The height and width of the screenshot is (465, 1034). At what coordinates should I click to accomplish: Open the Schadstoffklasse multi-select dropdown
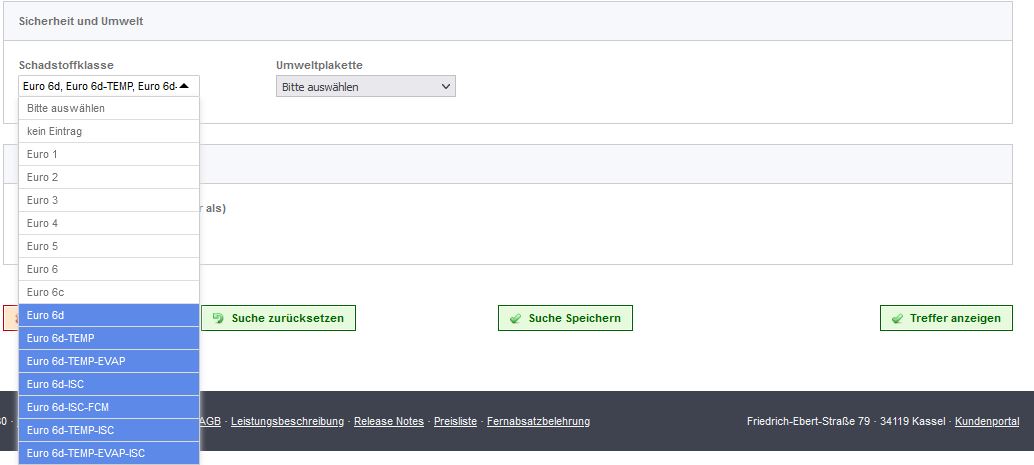point(109,86)
